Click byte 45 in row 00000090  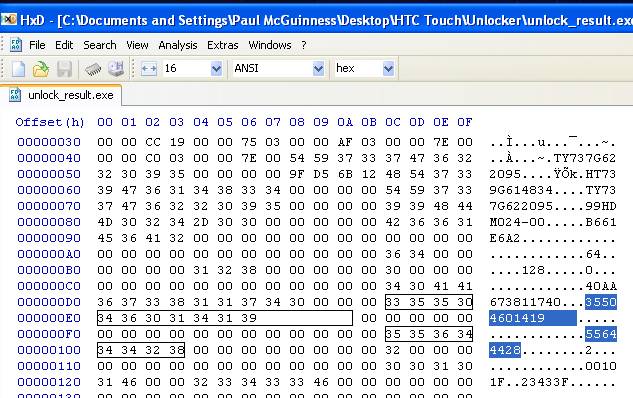pyautogui.click(x=105, y=238)
